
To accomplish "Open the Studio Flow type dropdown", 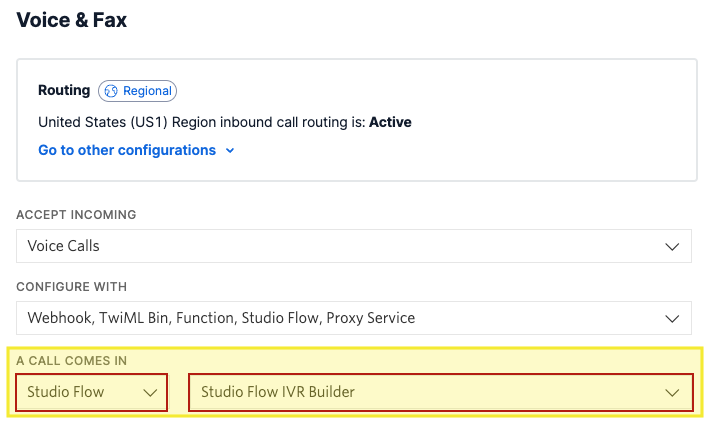I will pos(91,392).
